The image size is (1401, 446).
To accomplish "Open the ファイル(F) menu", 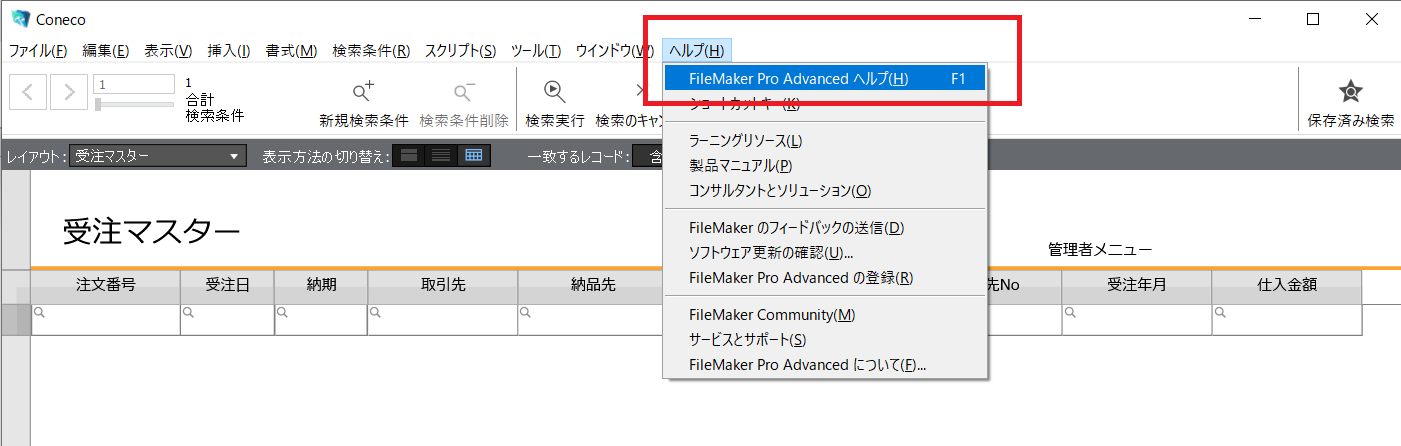I will coord(38,50).
